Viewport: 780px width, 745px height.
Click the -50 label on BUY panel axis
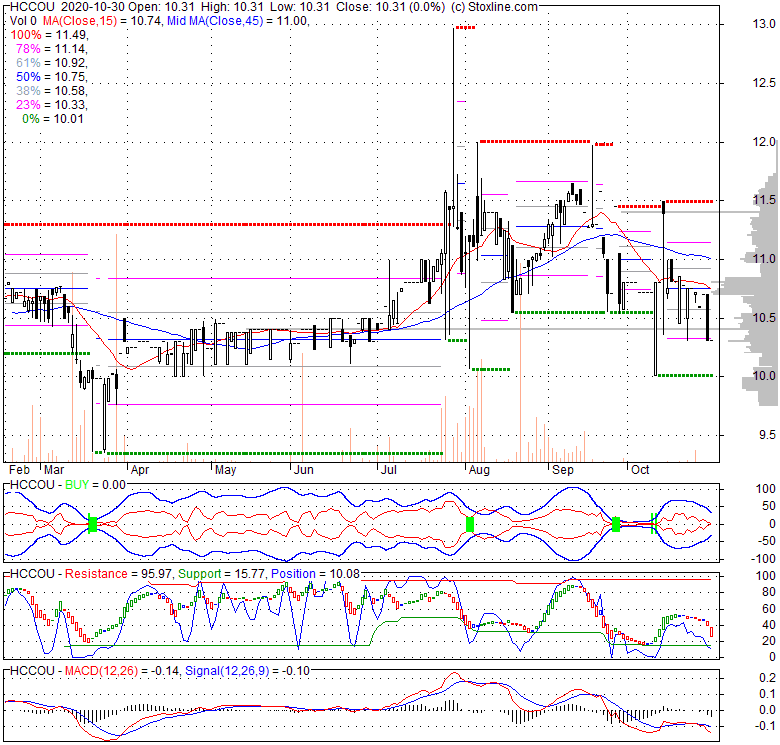767,541
